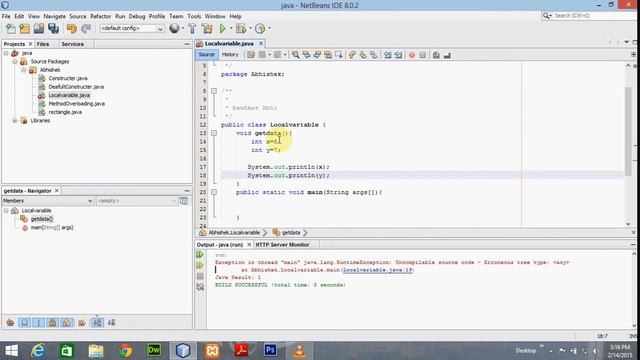Toggle Show Static Members filter in Navigator
Screen dimensions: 640x360
pos(38,322)
